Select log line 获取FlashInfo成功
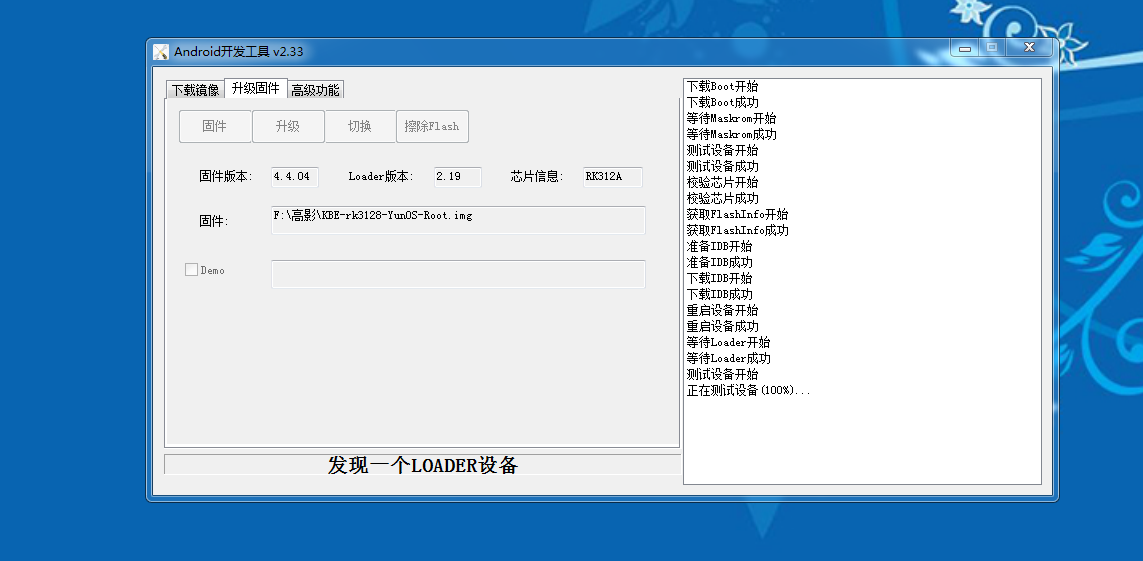This screenshot has height=561, width=1143. pos(737,230)
